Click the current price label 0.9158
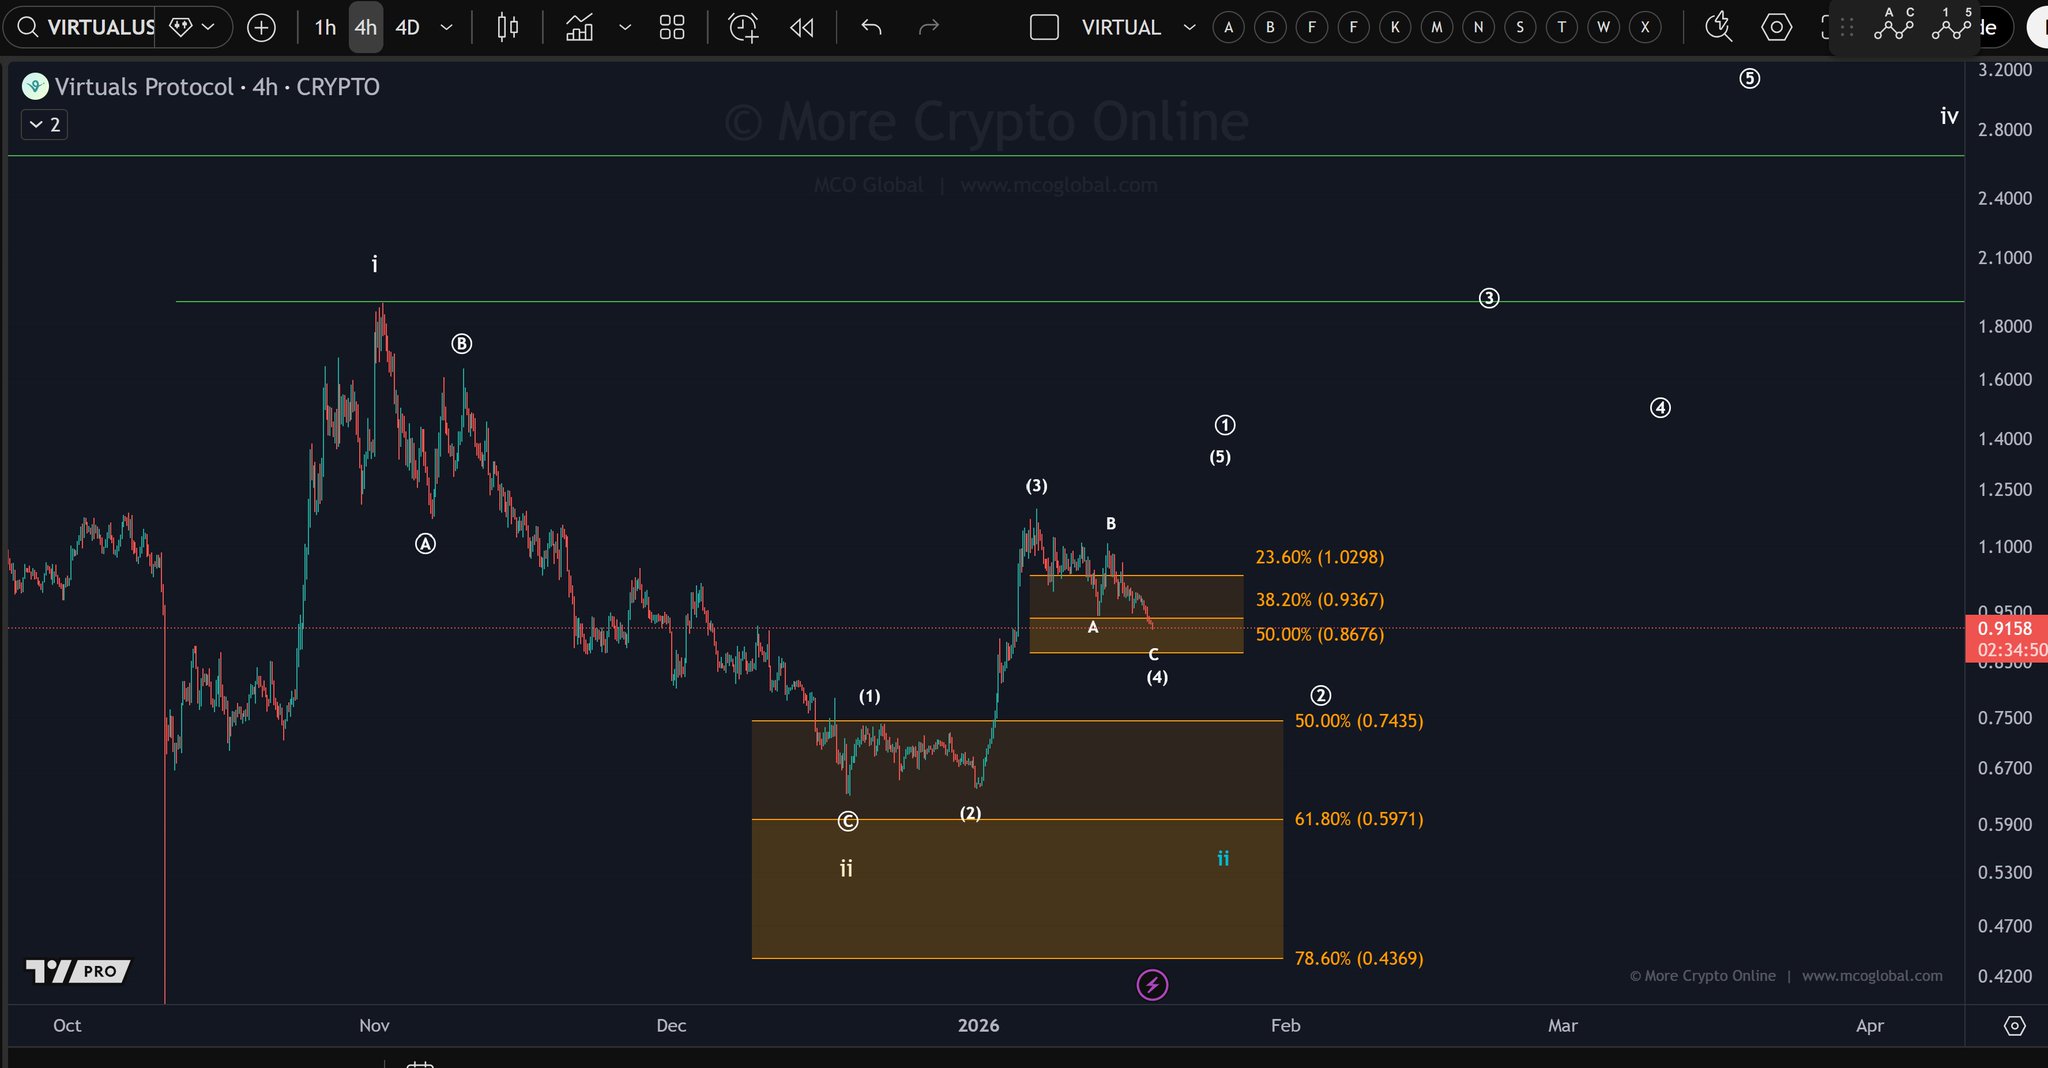The width and height of the screenshot is (2048, 1068). tap(2006, 629)
